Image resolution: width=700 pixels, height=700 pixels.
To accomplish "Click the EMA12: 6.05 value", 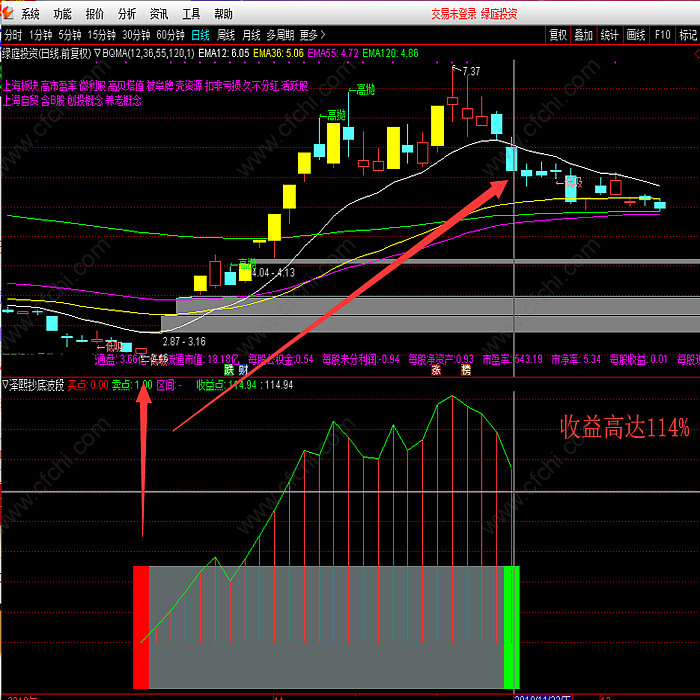I will click(224, 54).
